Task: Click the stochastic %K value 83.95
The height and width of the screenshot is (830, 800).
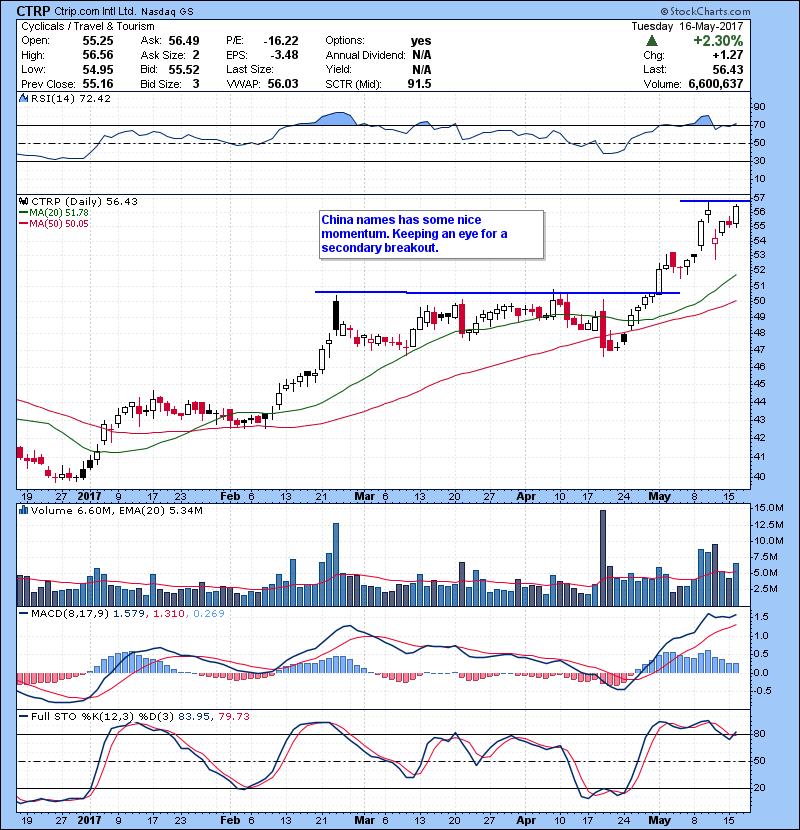Action: pyautogui.click(x=193, y=716)
